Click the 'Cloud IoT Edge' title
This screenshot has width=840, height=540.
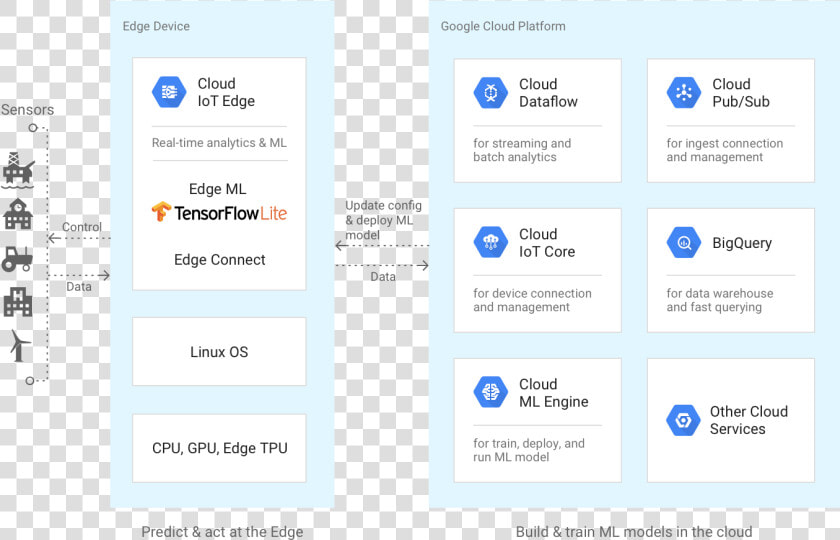(226, 92)
